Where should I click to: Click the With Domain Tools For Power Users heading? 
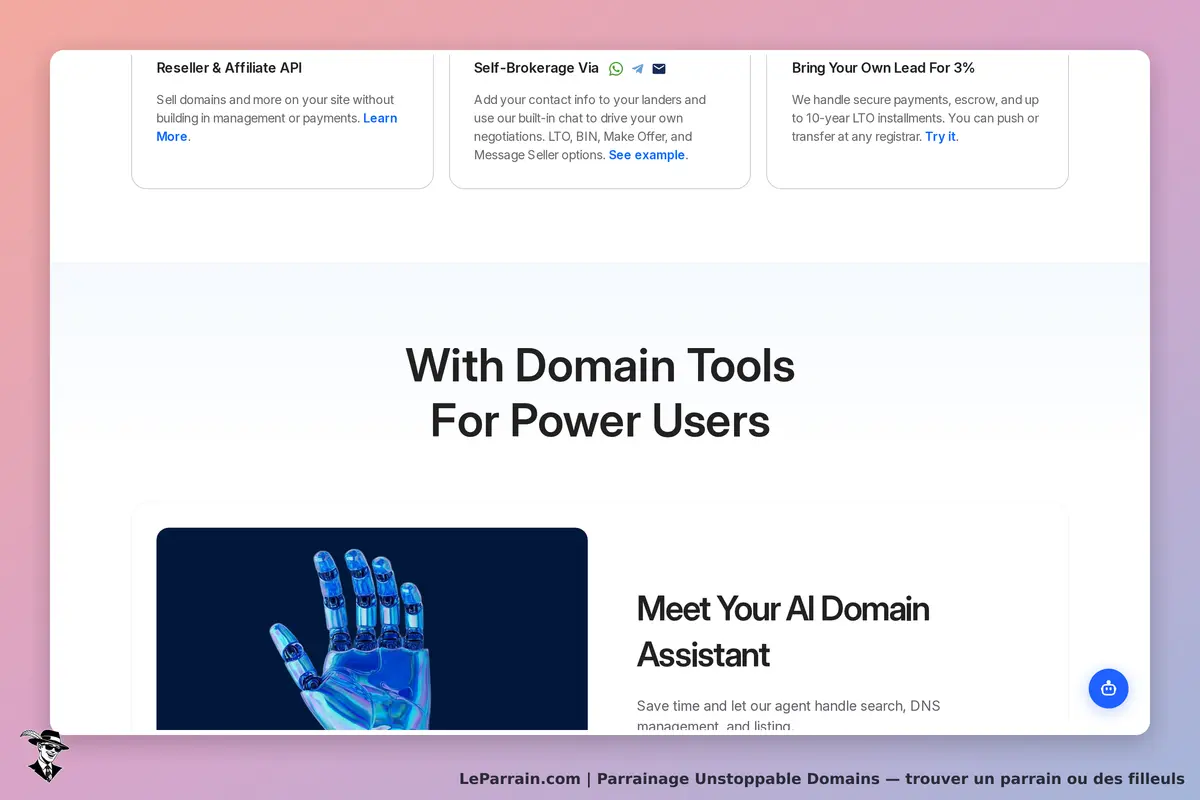click(600, 393)
